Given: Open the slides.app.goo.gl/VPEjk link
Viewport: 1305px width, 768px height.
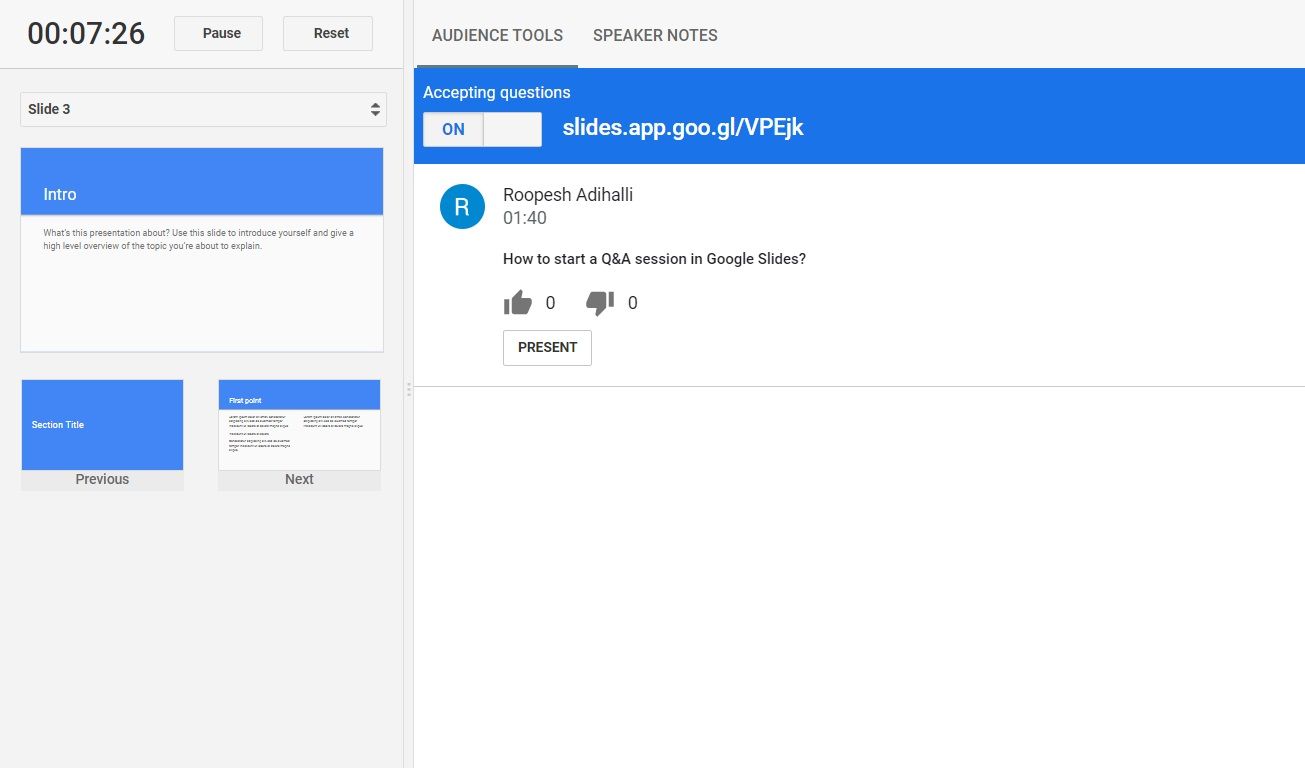Looking at the screenshot, I should click(x=683, y=127).
